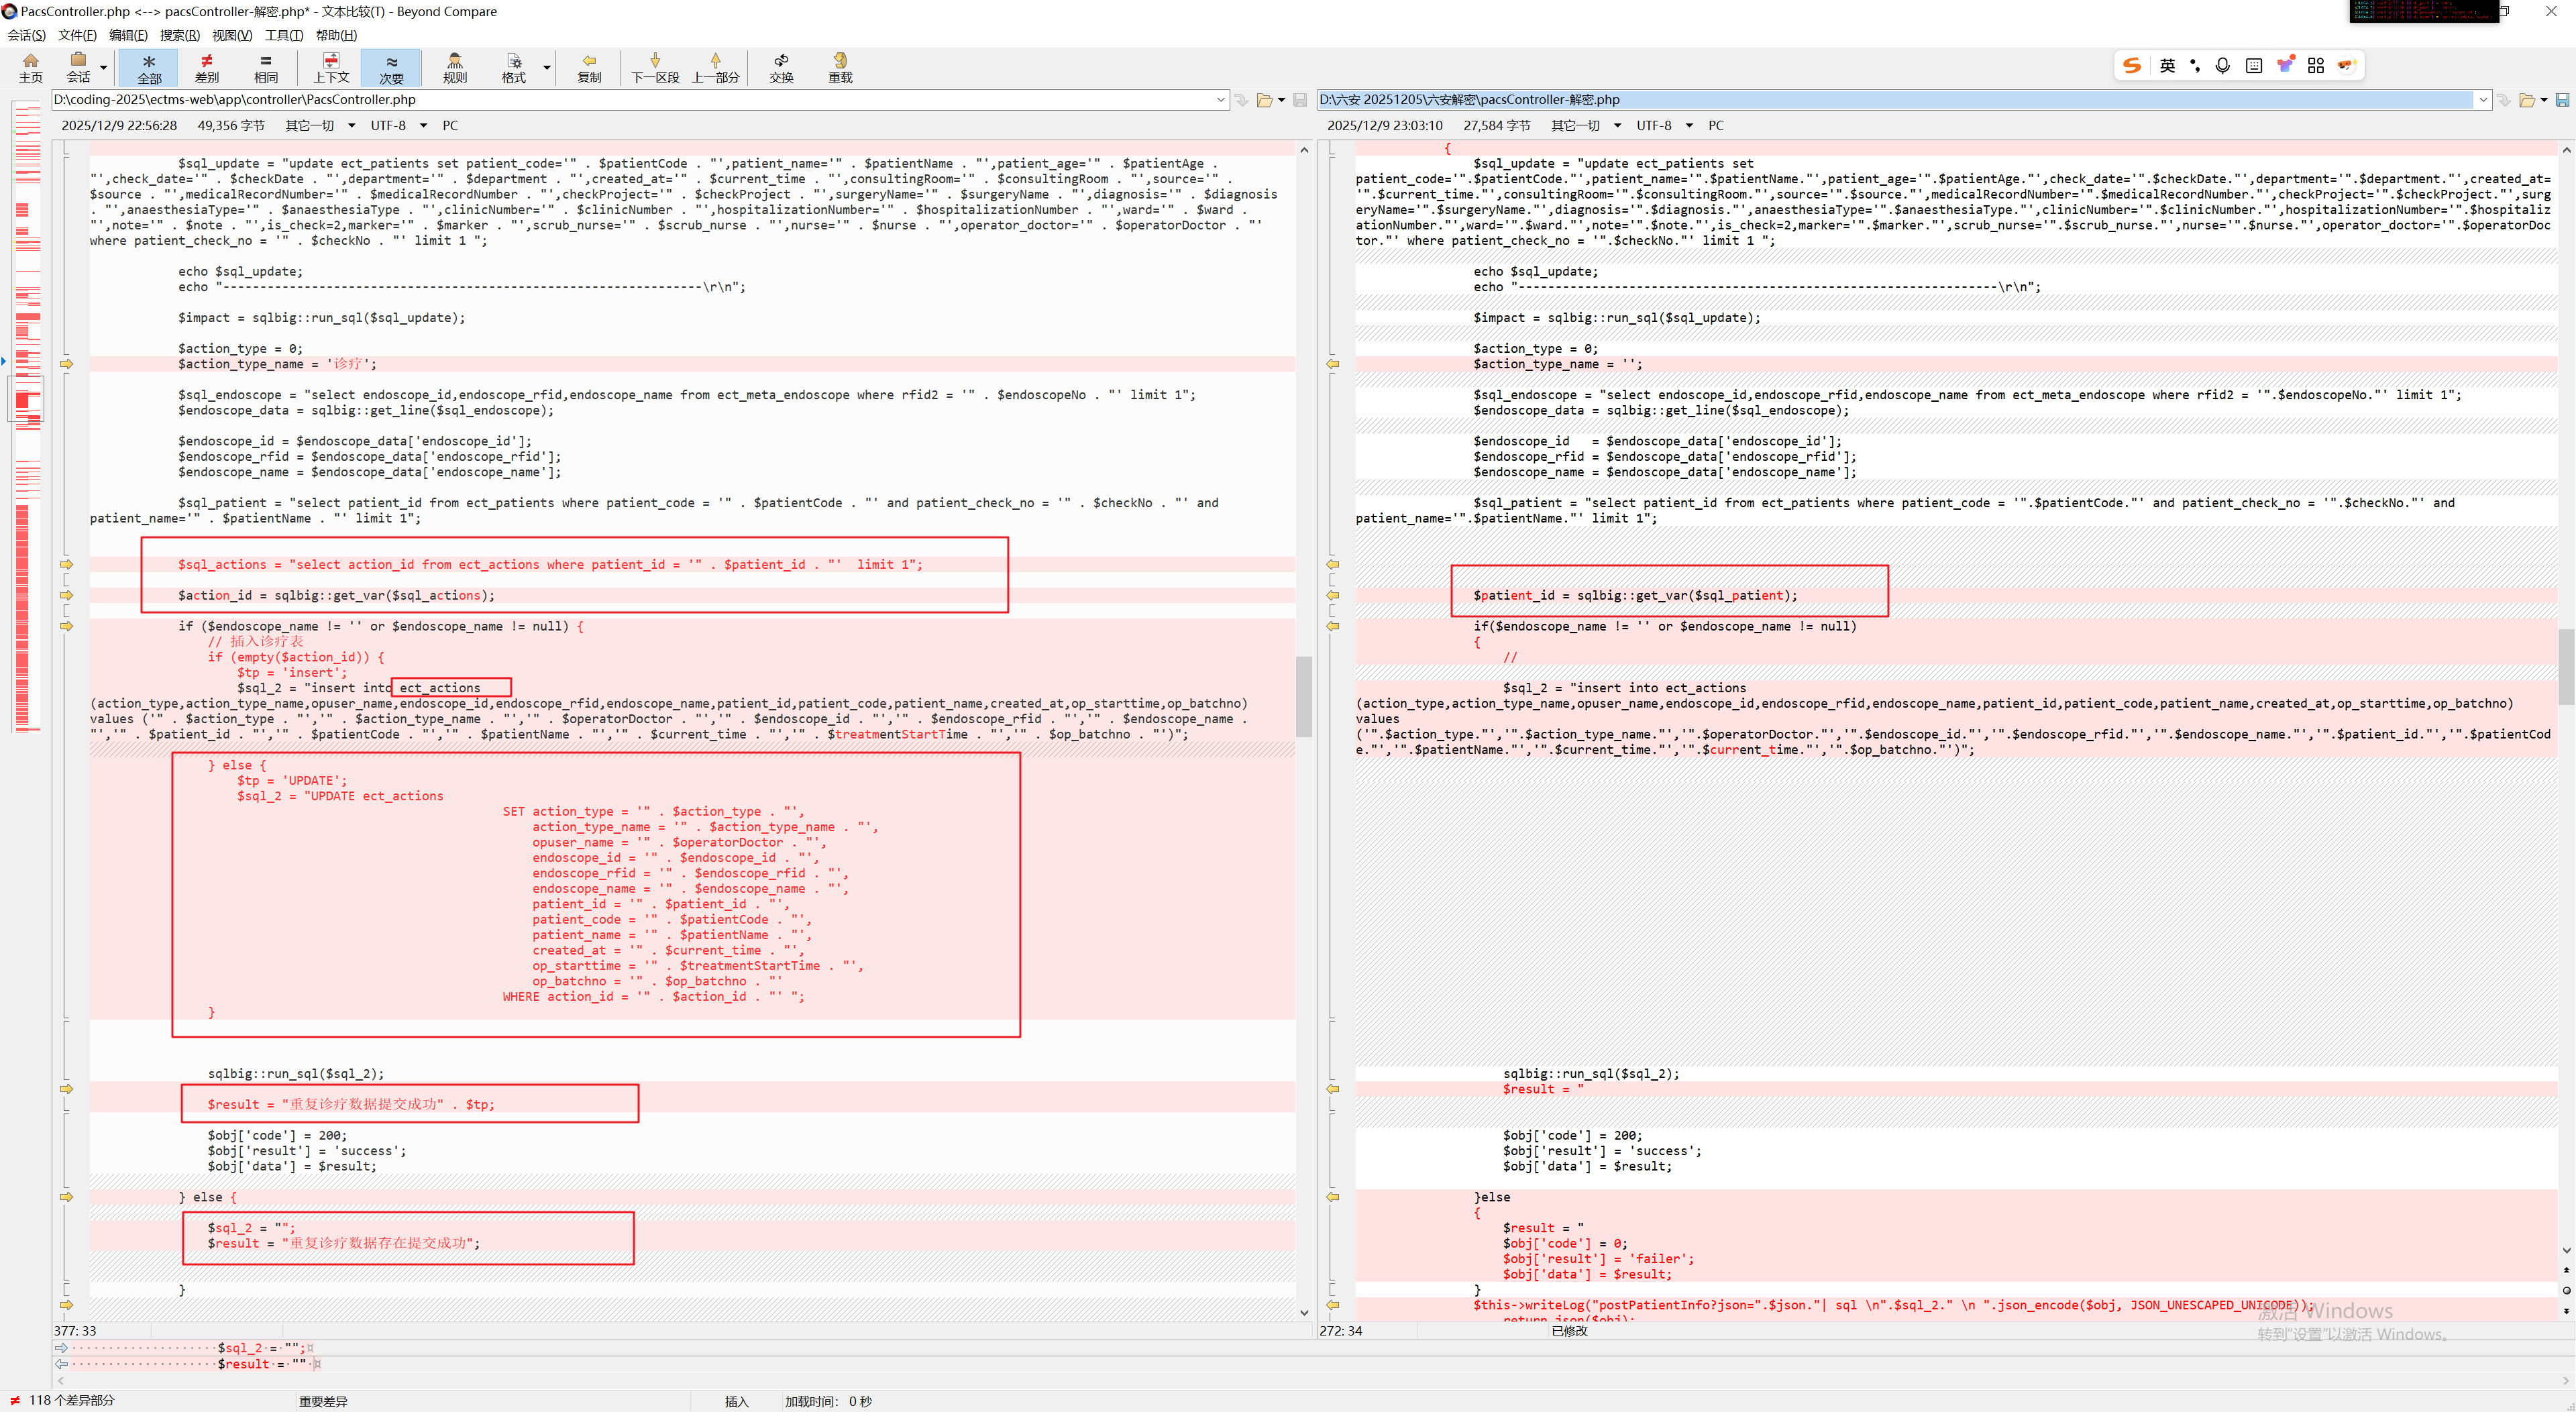Click the 相同 show same button
The height and width of the screenshot is (1412, 2576).
(266, 68)
